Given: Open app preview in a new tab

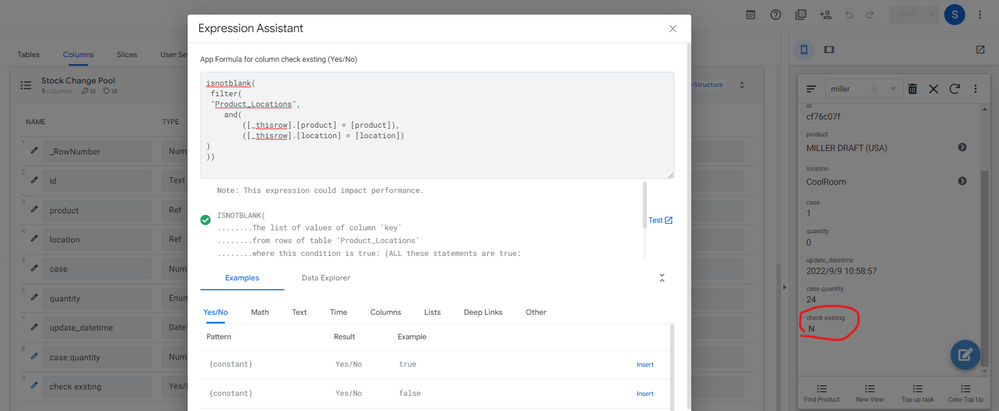Looking at the screenshot, I should (x=980, y=50).
